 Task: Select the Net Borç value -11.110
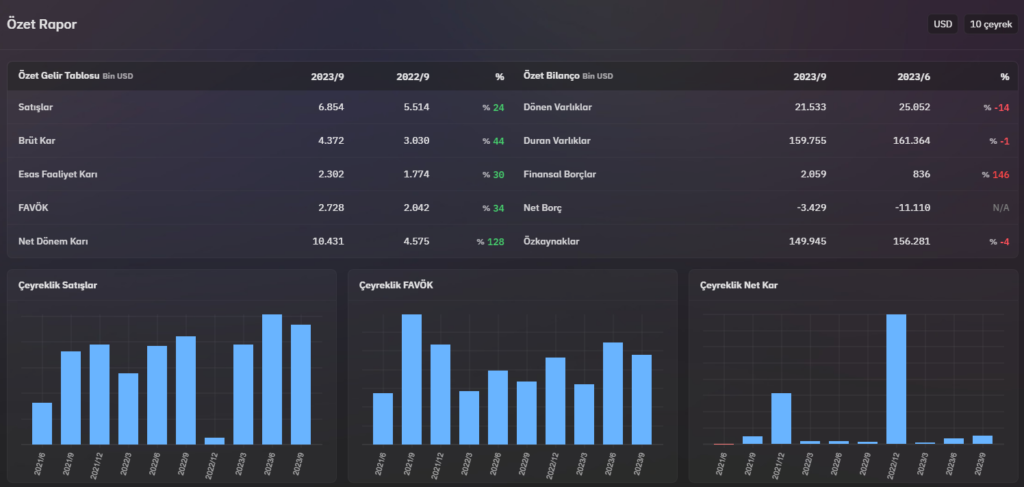912,208
